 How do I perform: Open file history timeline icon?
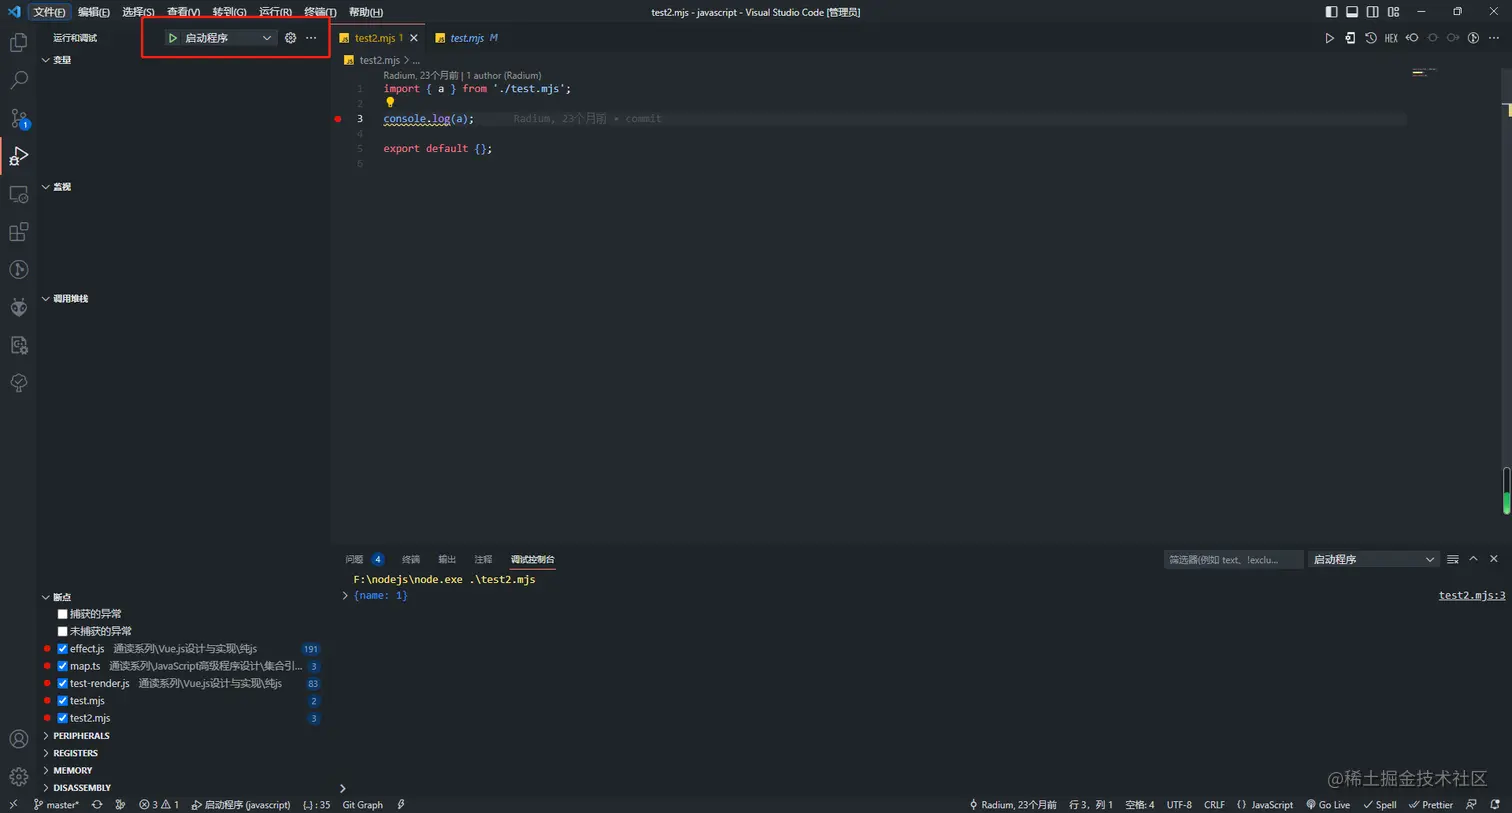pyautogui.click(x=1371, y=38)
